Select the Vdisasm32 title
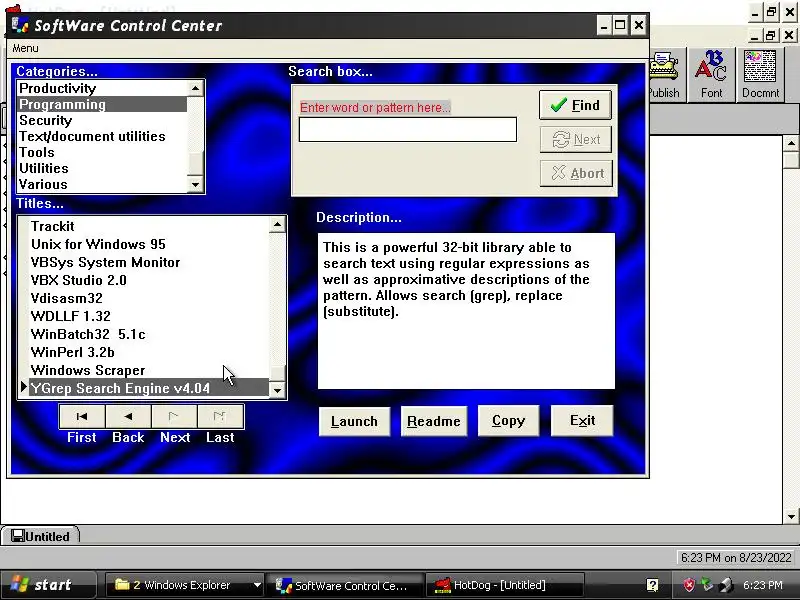Screen dimensions: 800x600 coord(148,298)
